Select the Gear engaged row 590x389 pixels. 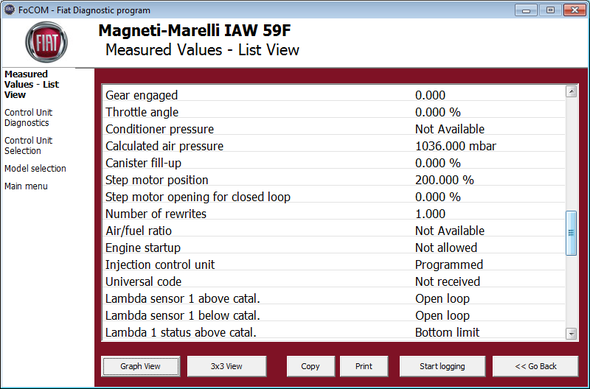click(x=334, y=95)
